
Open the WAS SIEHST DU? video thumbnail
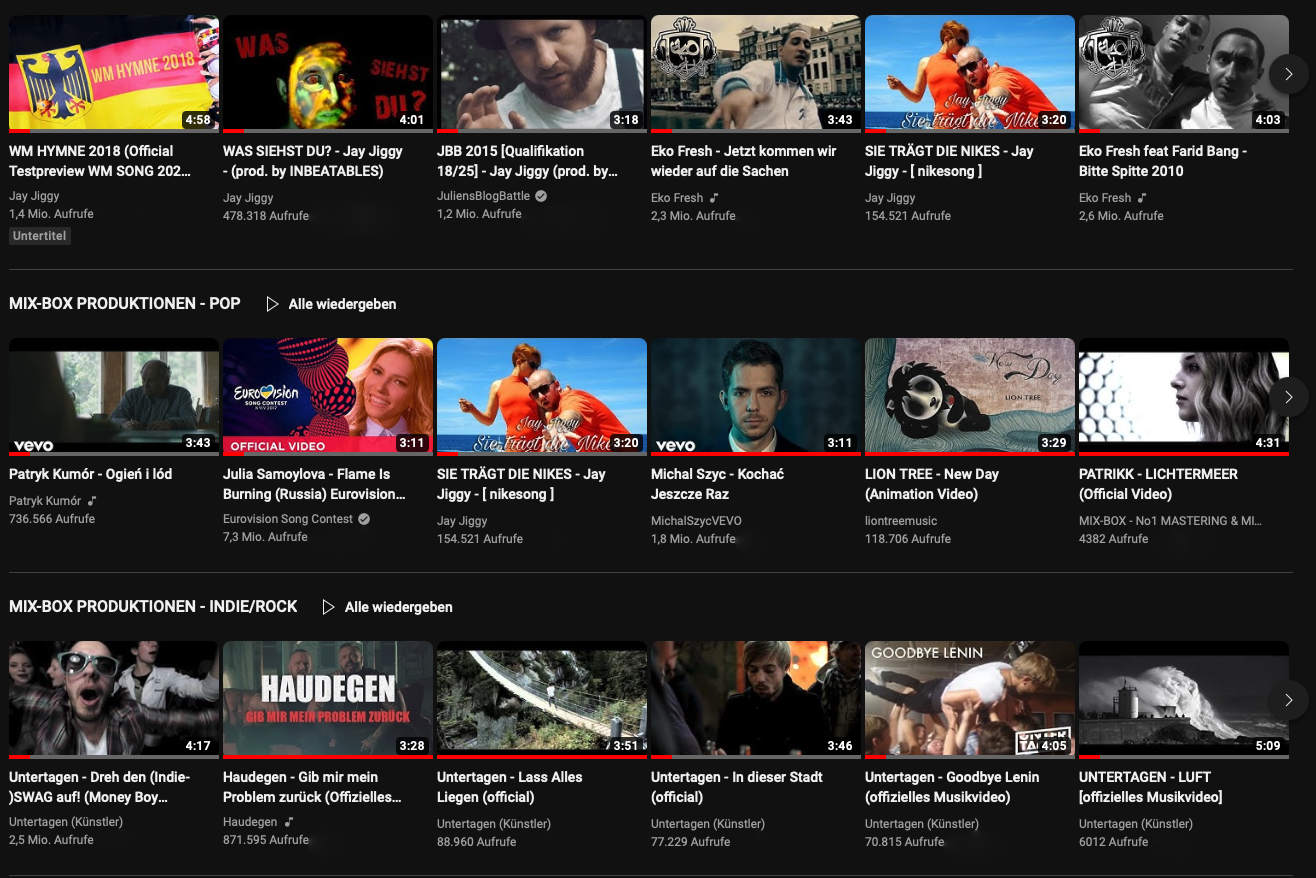click(328, 73)
